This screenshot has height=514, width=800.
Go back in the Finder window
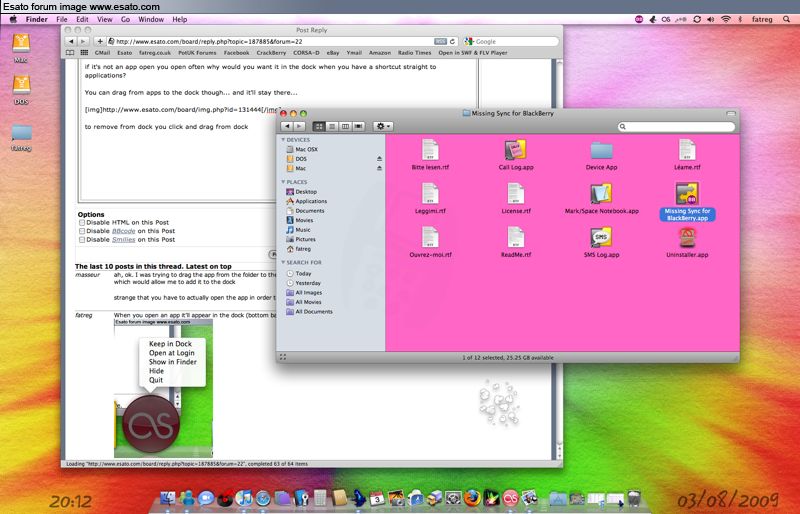287,126
